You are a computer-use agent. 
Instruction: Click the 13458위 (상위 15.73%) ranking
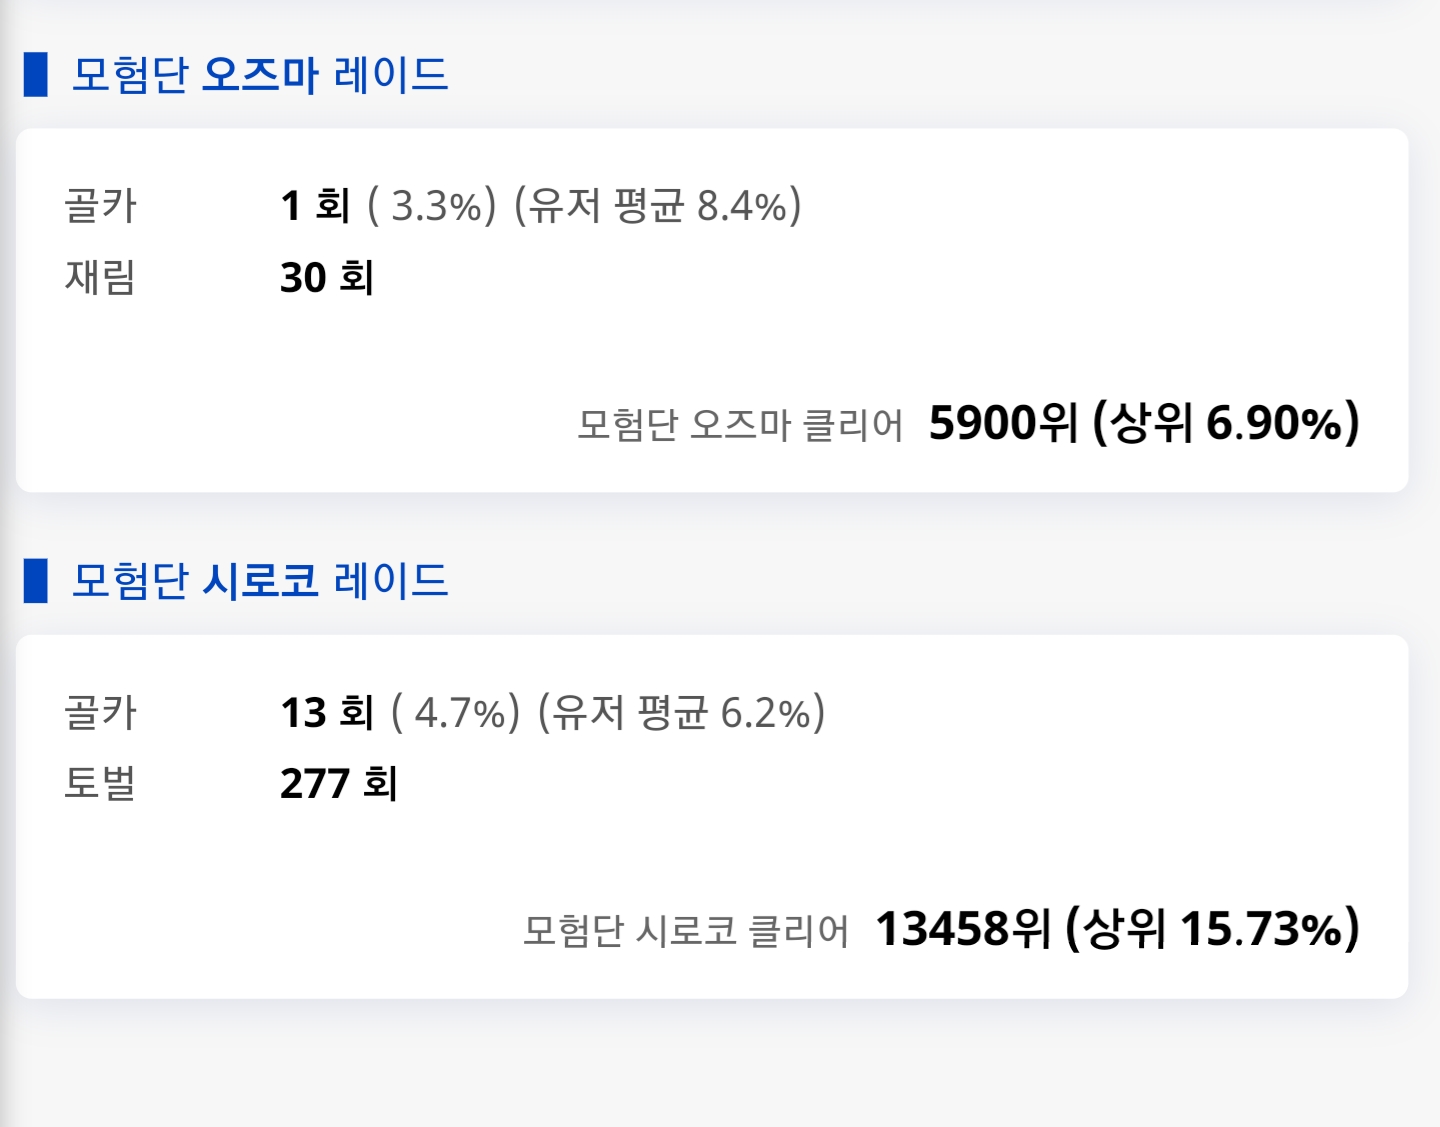coord(1118,928)
